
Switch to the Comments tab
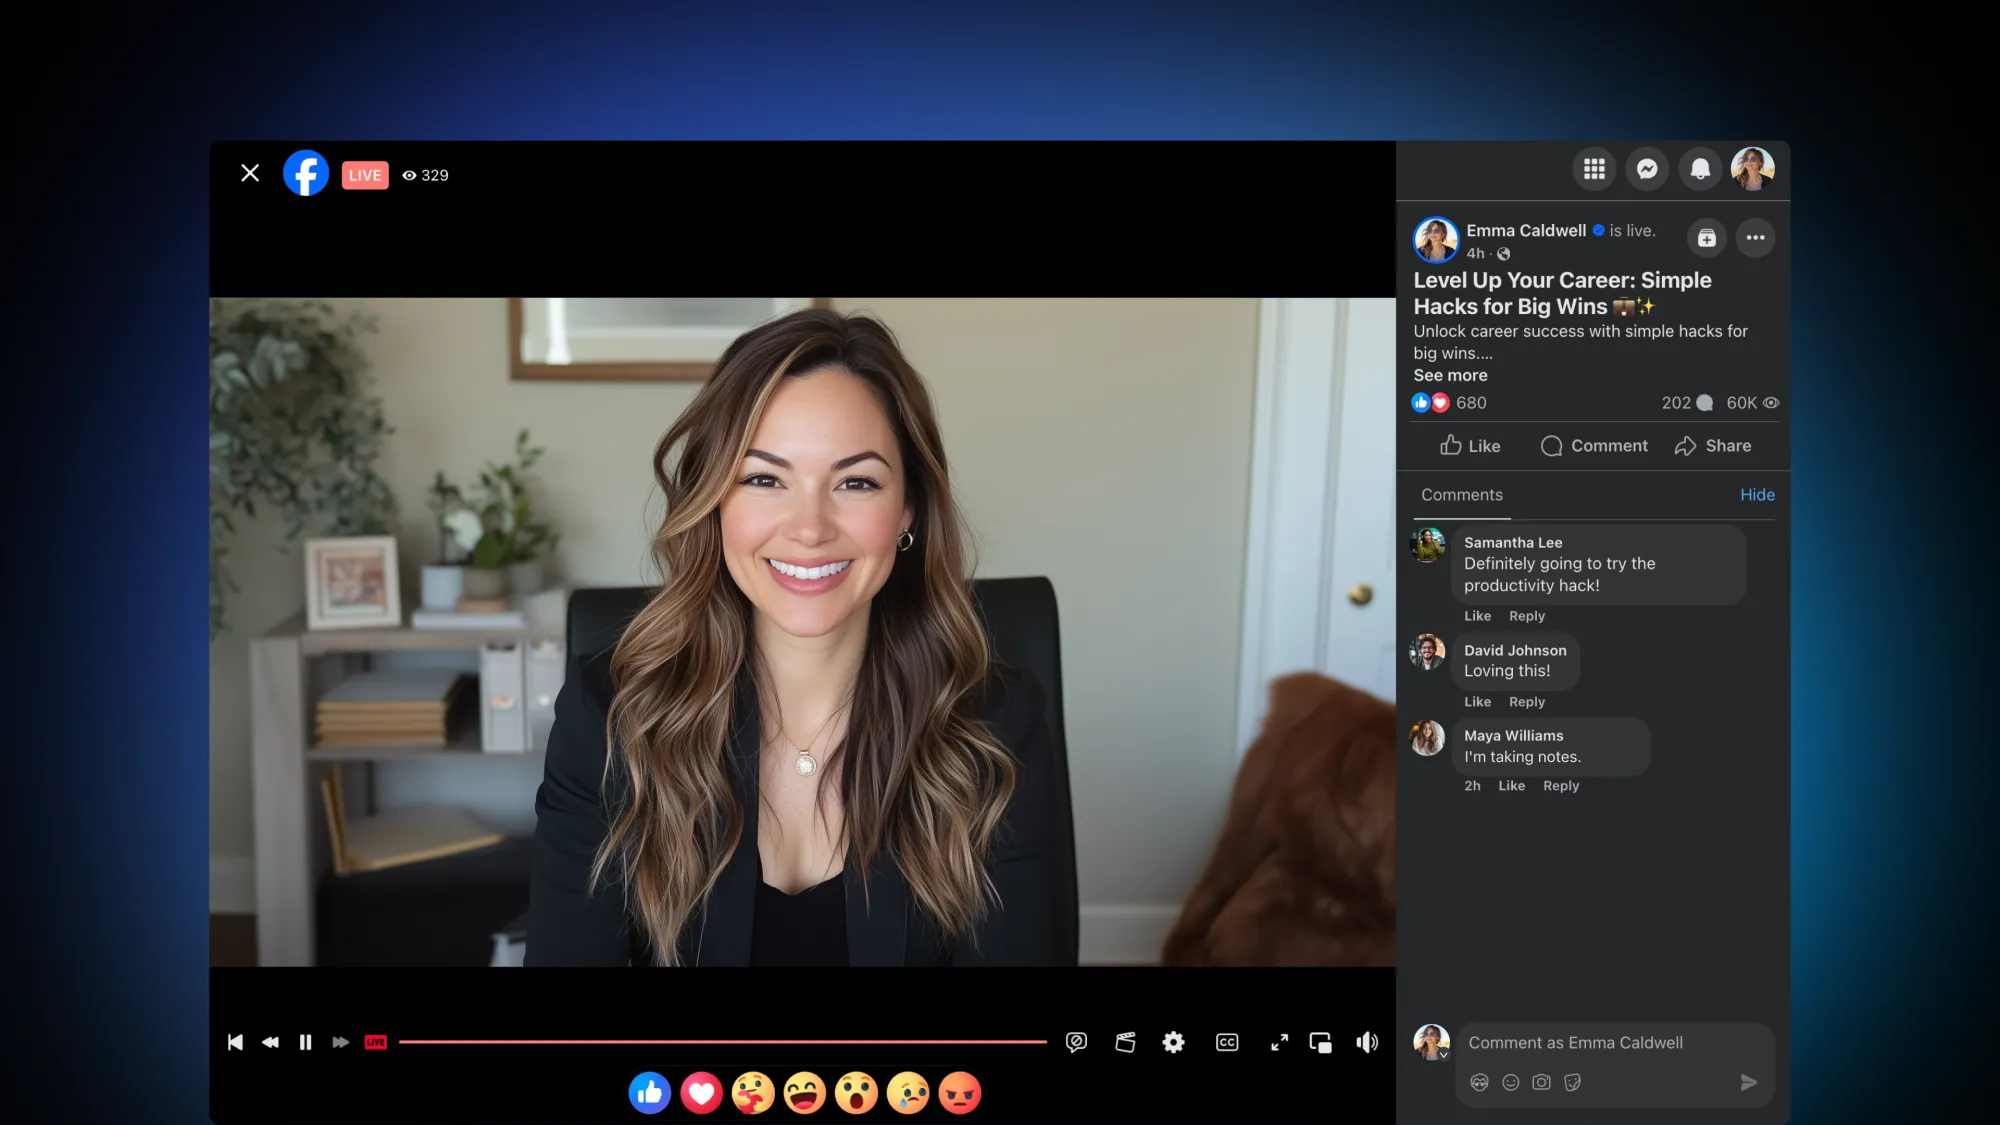coord(1461,494)
